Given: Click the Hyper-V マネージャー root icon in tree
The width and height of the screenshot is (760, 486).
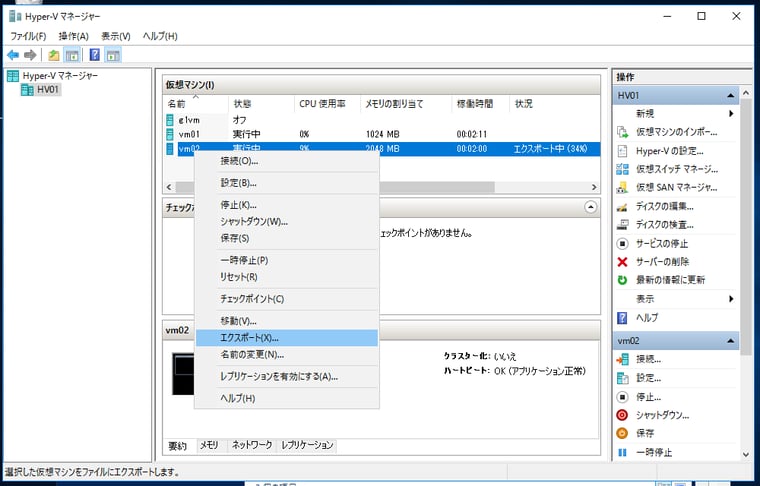Looking at the screenshot, I should coord(13,76).
